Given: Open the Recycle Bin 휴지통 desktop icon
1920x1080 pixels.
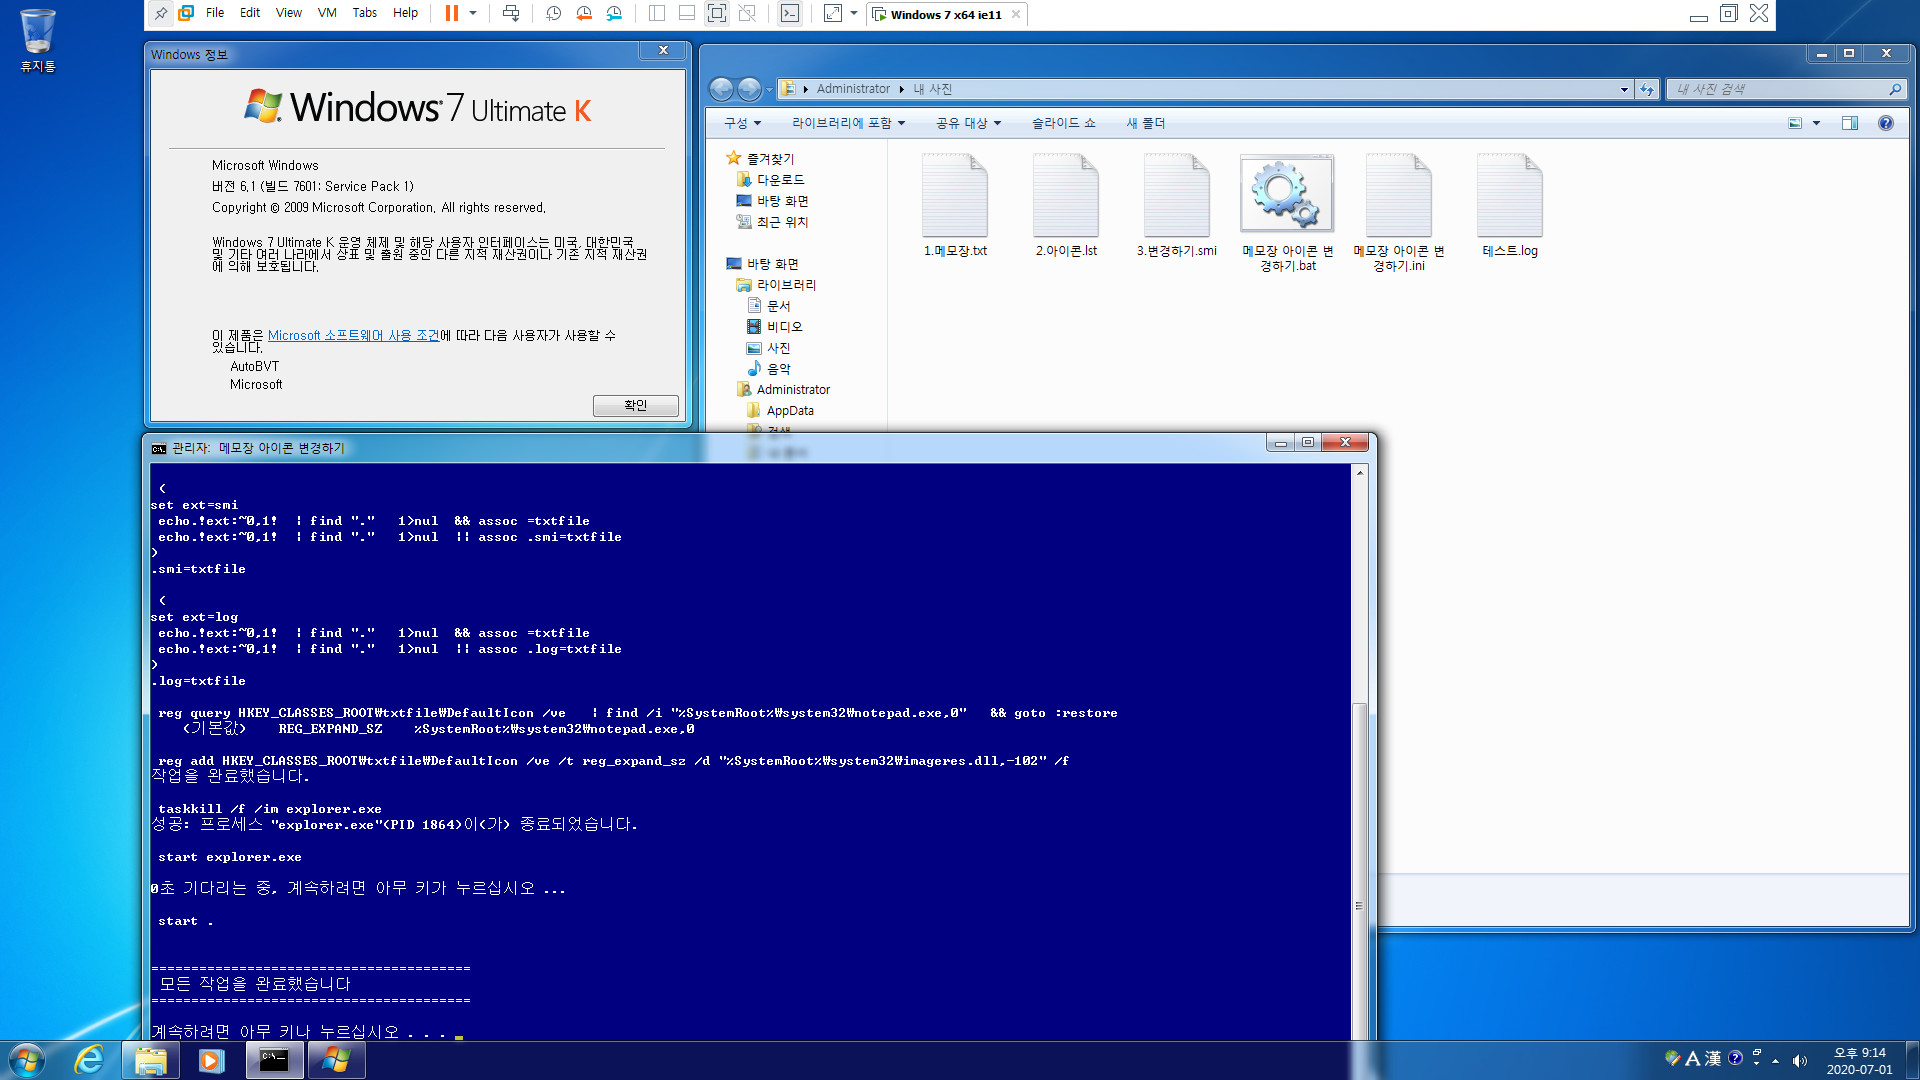Looking at the screenshot, I should tap(37, 40).
